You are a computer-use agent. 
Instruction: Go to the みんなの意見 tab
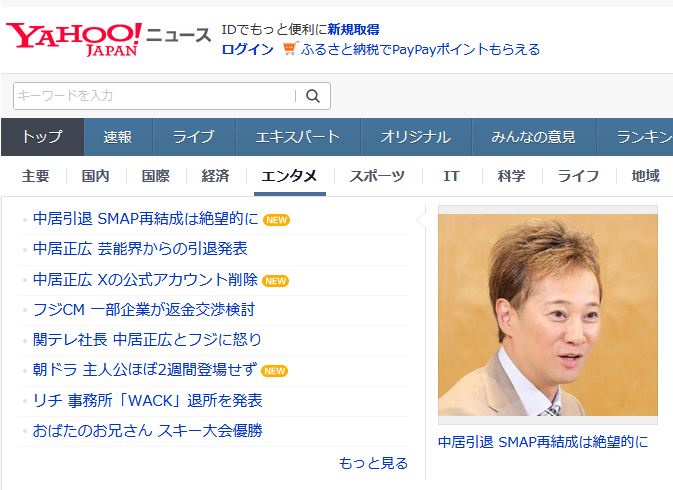point(534,137)
